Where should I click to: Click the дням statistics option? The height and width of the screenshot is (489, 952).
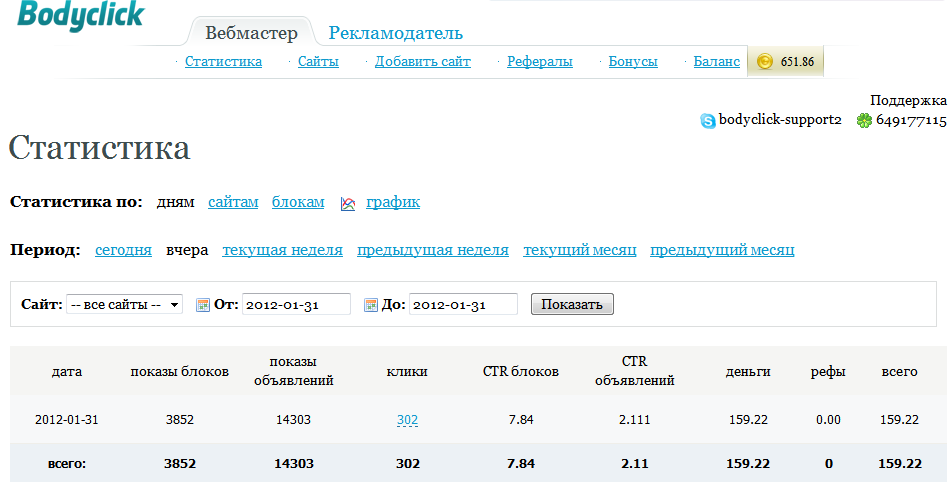[175, 202]
